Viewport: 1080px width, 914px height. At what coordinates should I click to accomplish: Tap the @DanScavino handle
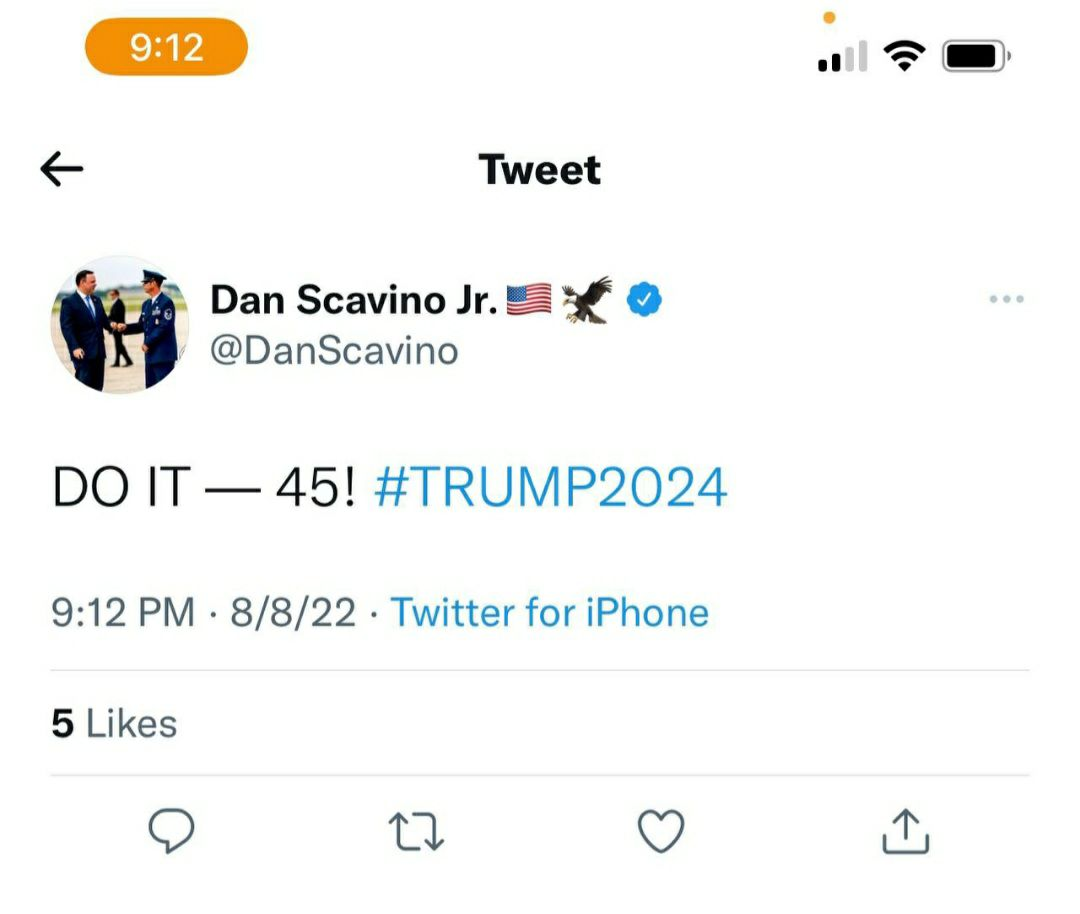coord(334,350)
